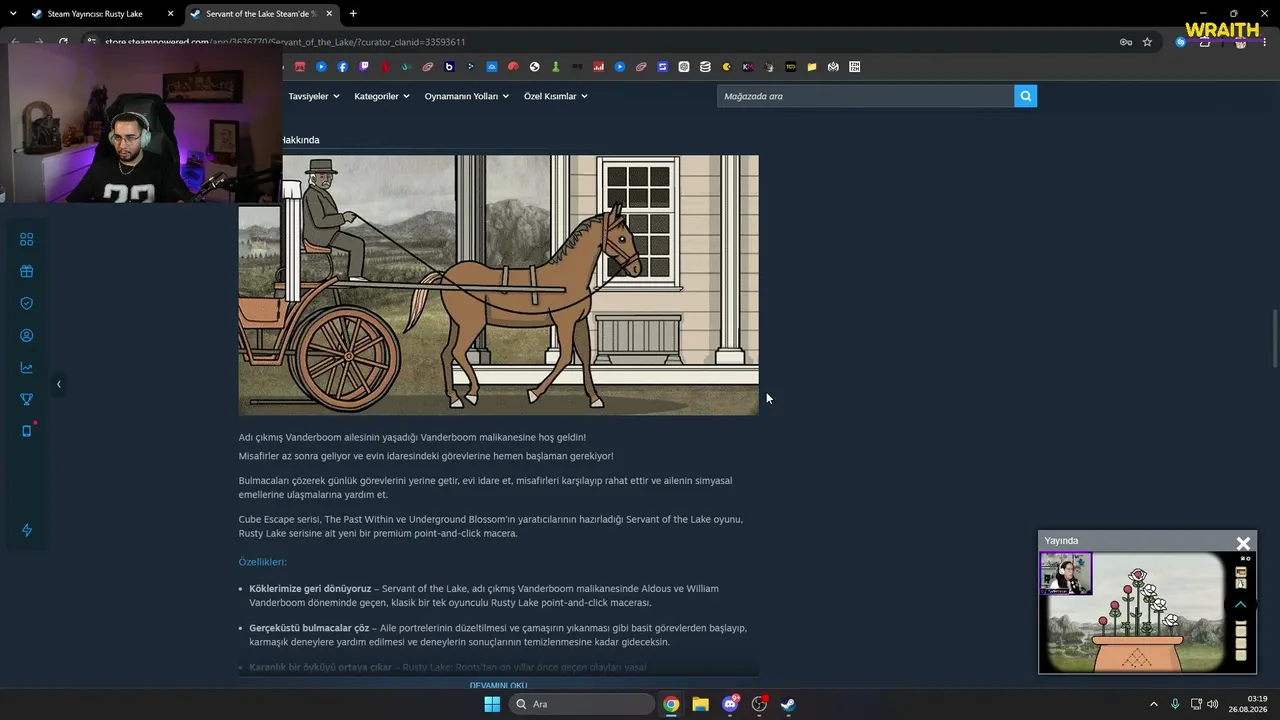The height and width of the screenshot is (720, 1280).
Task: Open the analytics chart icon in sidebar
Action: coord(27,367)
